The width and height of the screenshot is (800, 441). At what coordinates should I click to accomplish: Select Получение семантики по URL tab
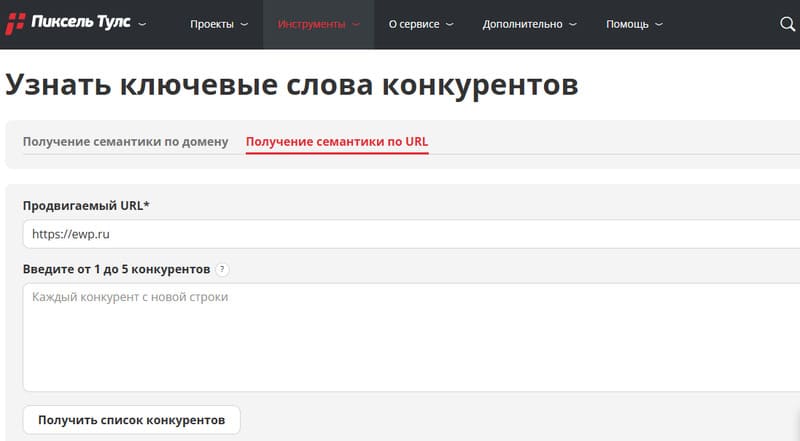337,142
